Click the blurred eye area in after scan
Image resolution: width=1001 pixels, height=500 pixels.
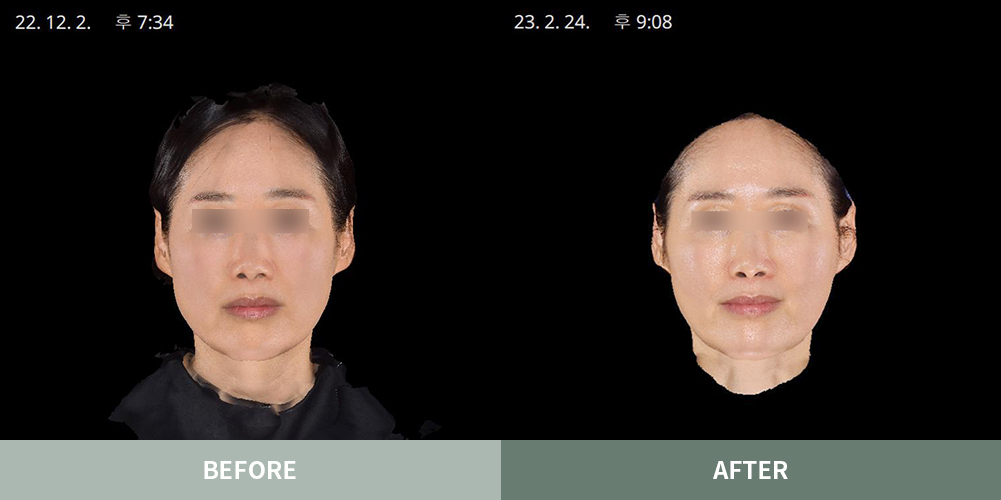[751, 220]
